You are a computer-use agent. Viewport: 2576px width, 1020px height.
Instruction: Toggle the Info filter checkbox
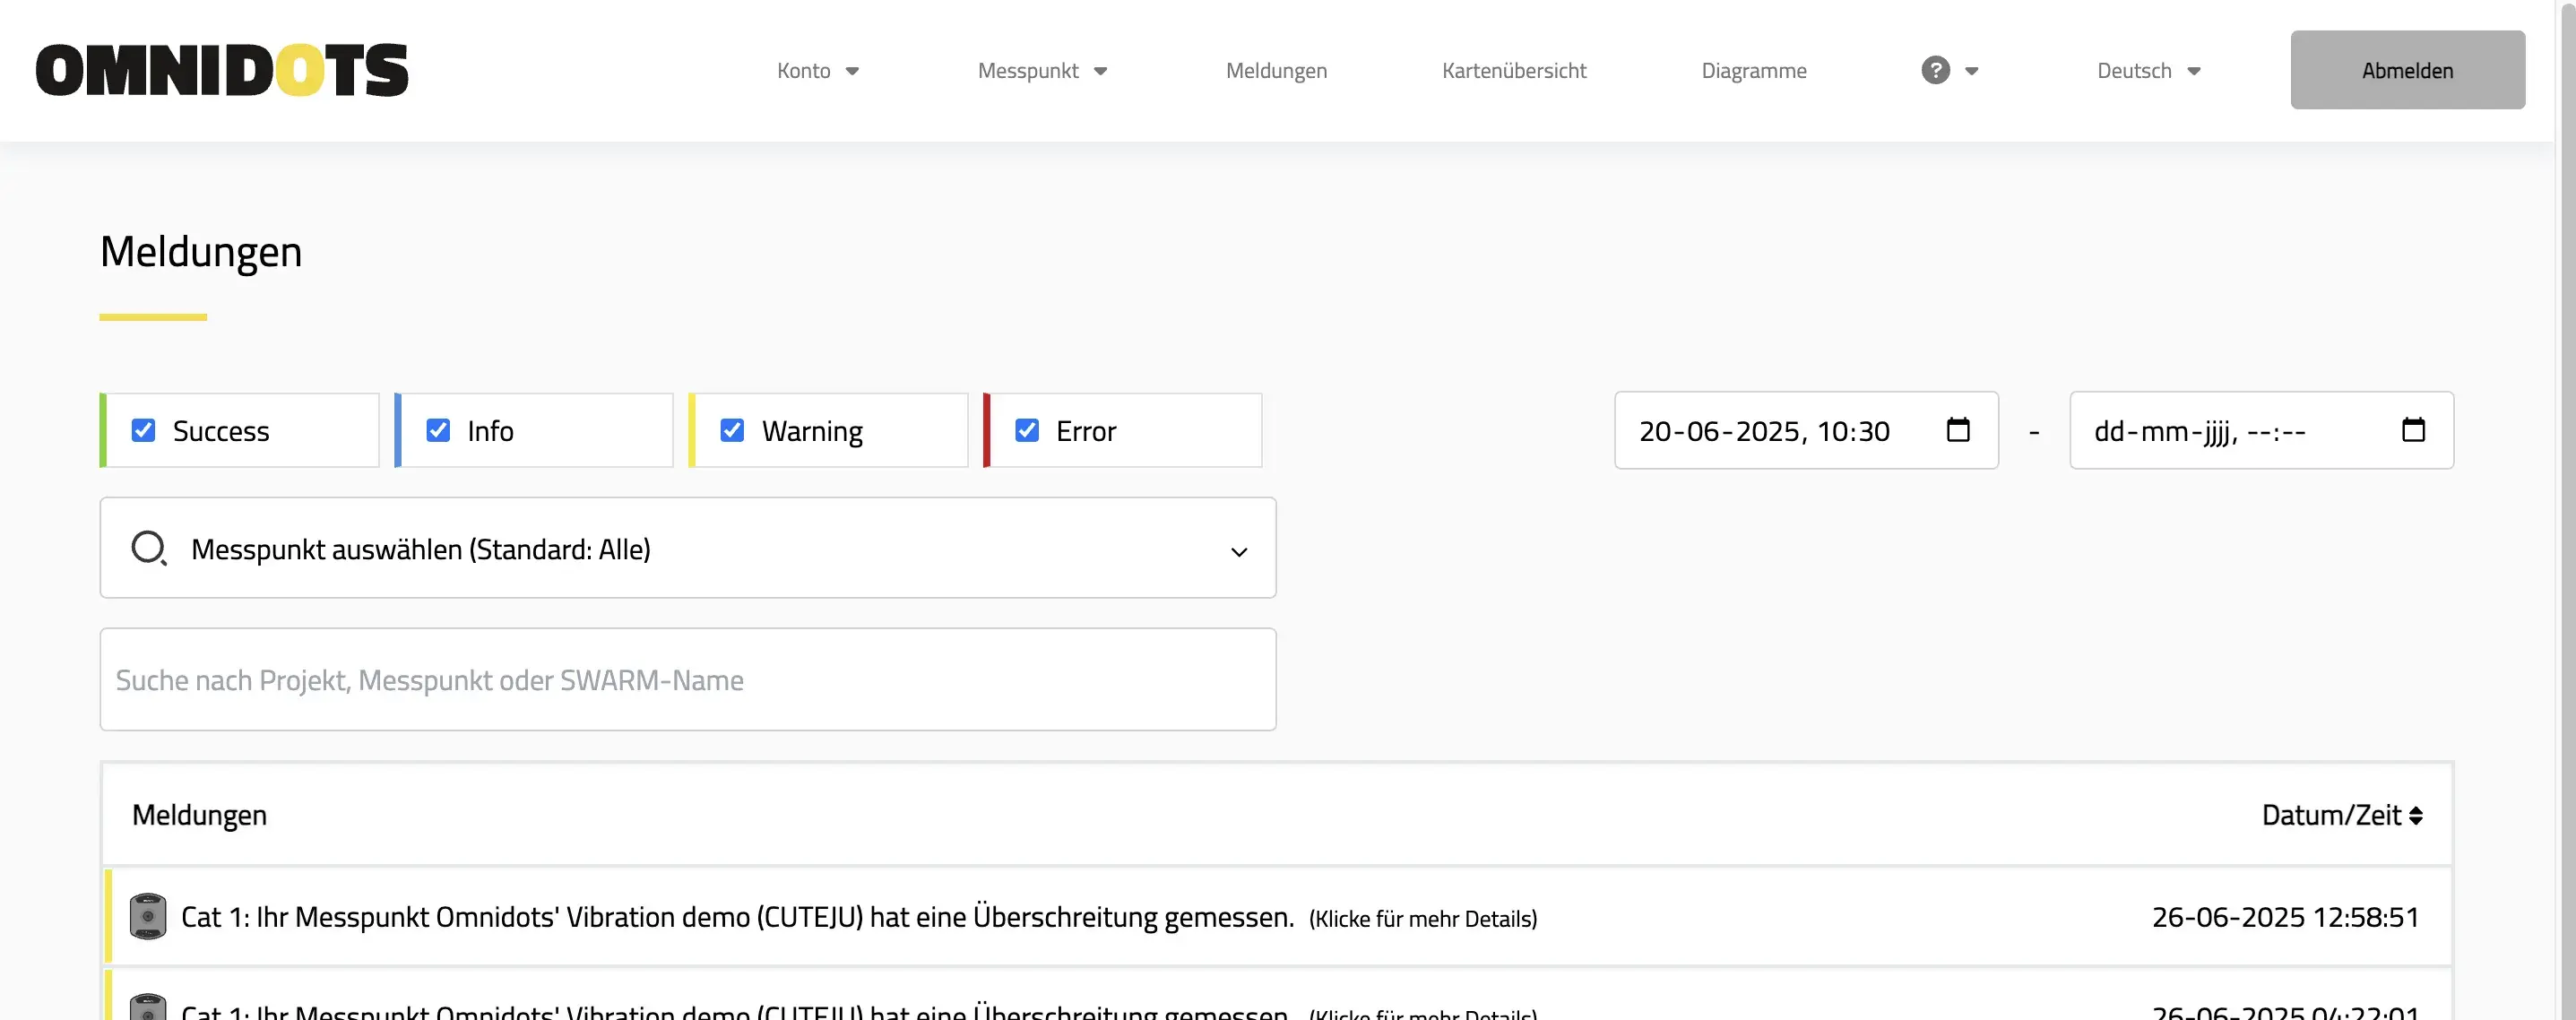[x=438, y=430]
